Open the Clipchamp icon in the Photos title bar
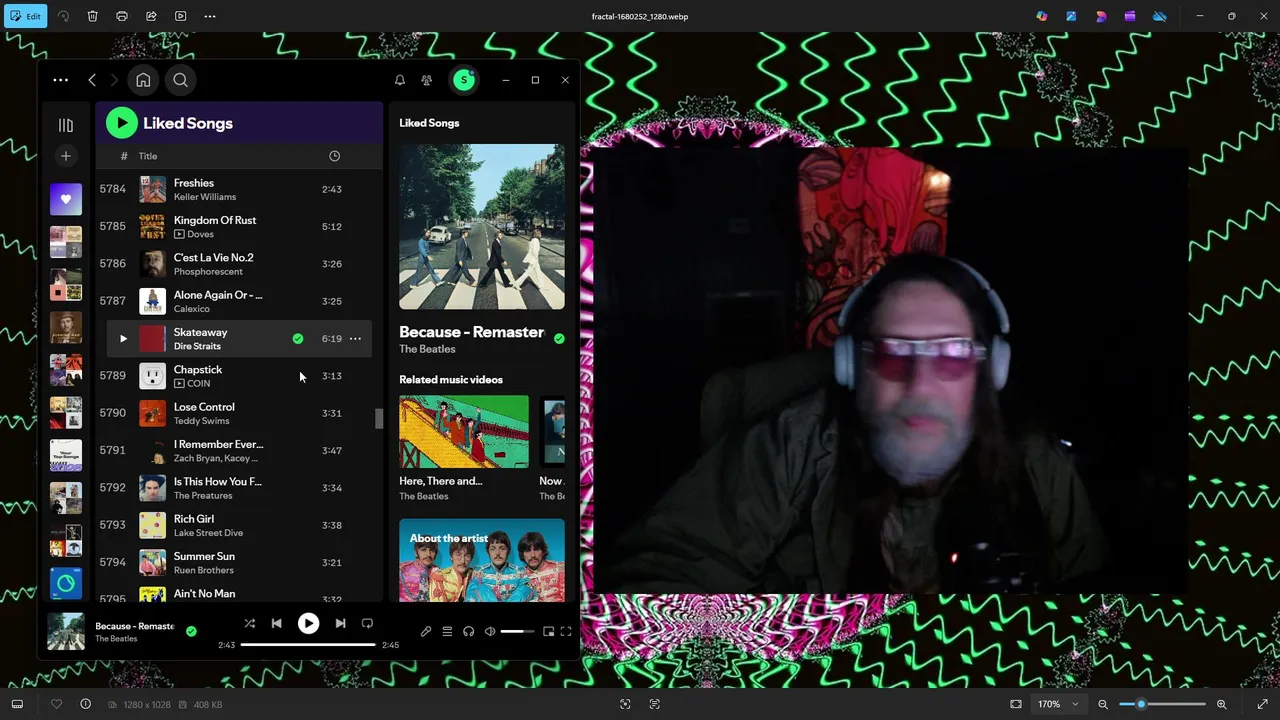Screen dimensions: 1280x720 pyautogui.click(x=1130, y=16)
